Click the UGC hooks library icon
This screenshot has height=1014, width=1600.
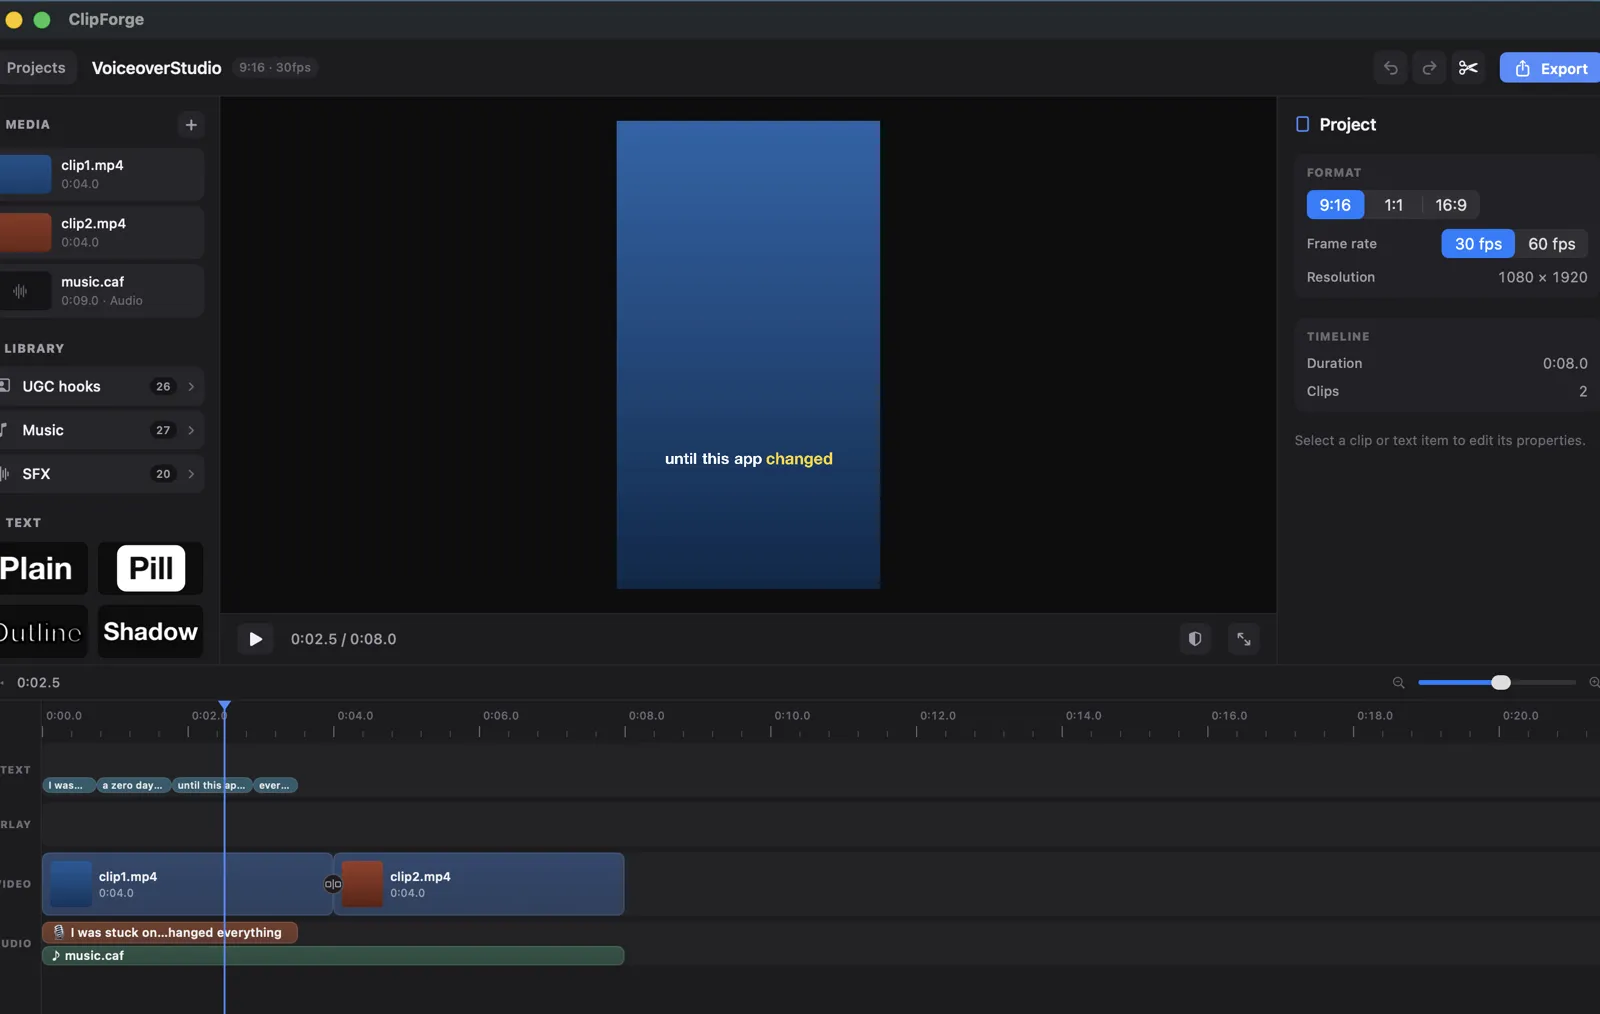click(4, 386)
